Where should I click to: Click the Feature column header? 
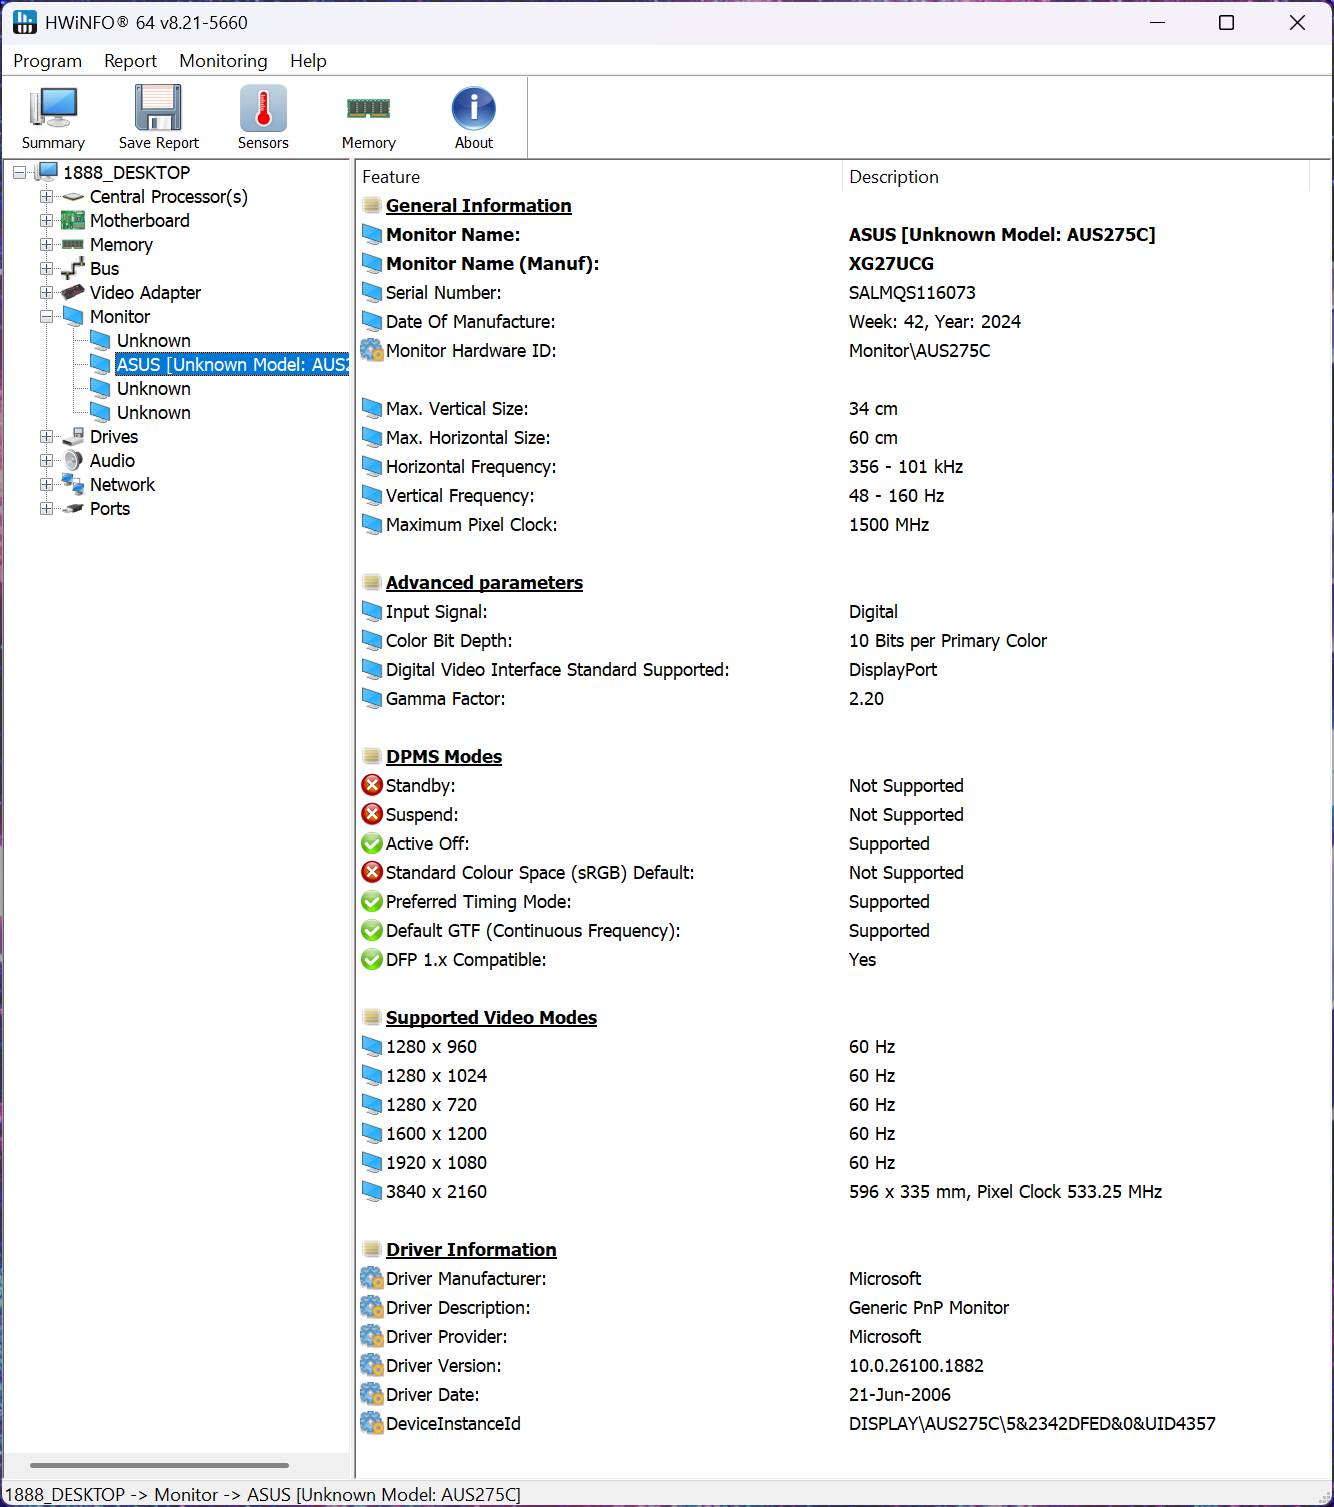point(599,177)
